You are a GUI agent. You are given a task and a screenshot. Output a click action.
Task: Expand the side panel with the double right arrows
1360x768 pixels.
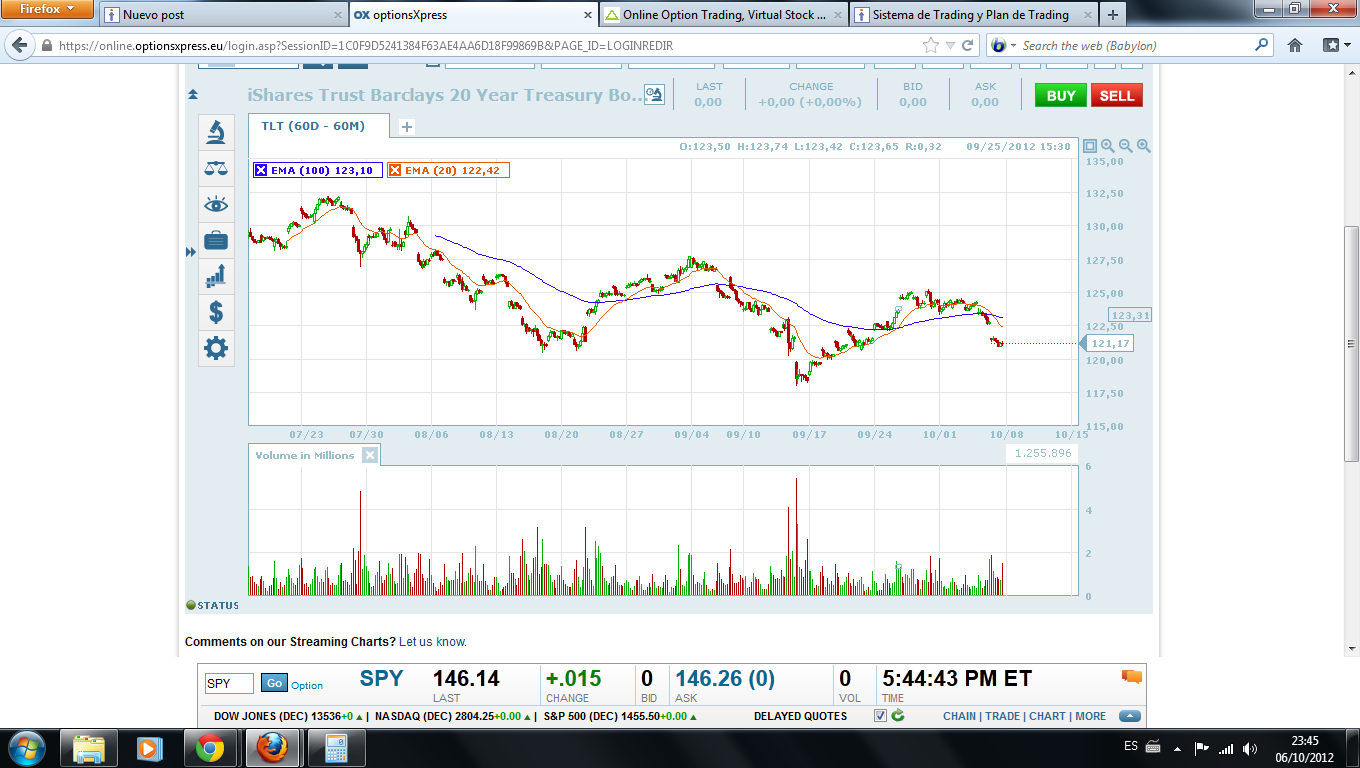point(191,253)
